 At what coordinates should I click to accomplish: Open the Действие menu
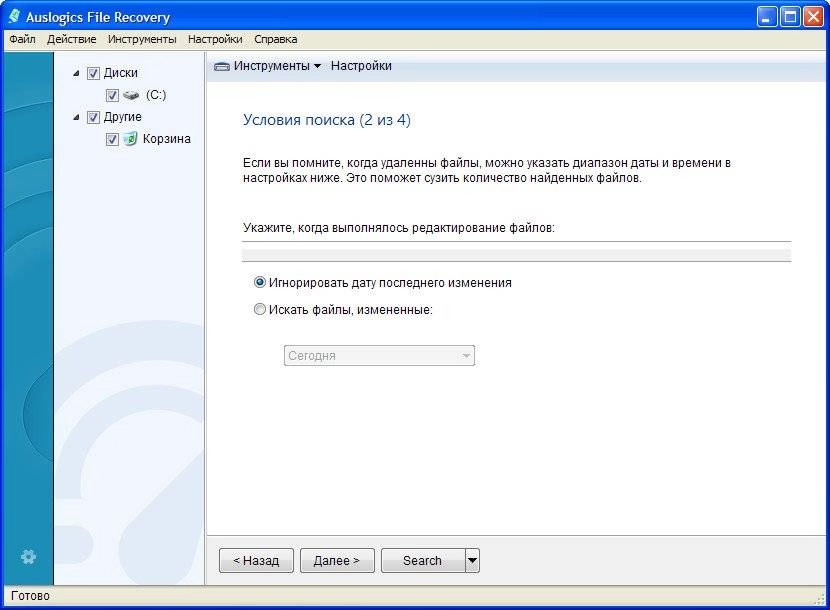point(71,39)
